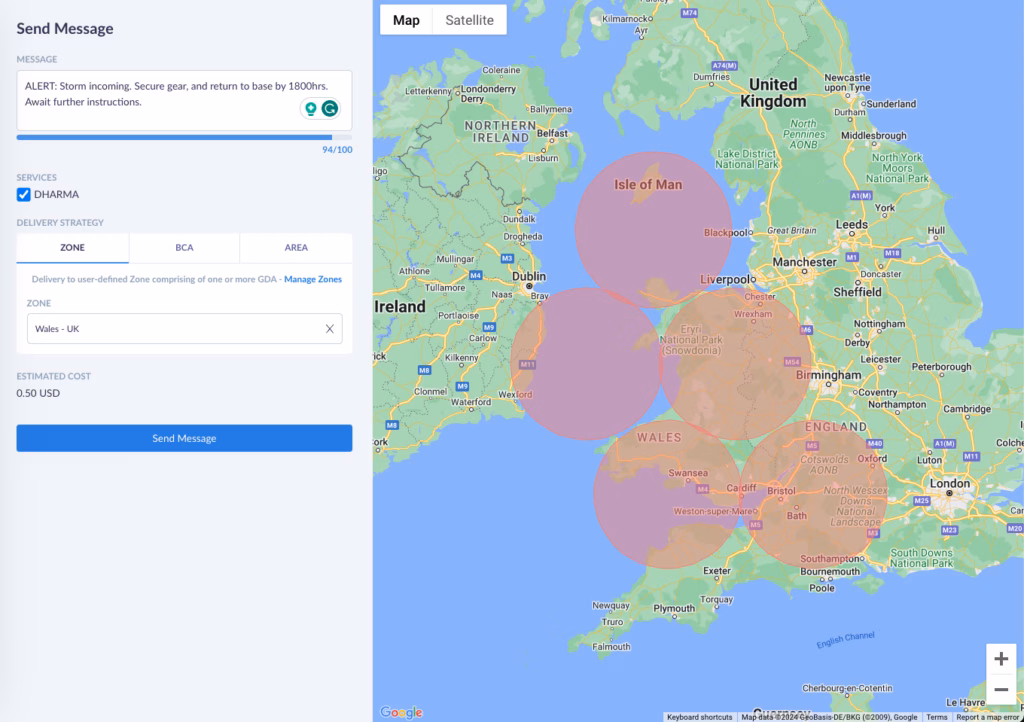
Task: Open the Manage Zones link
Action: point(313,279)
